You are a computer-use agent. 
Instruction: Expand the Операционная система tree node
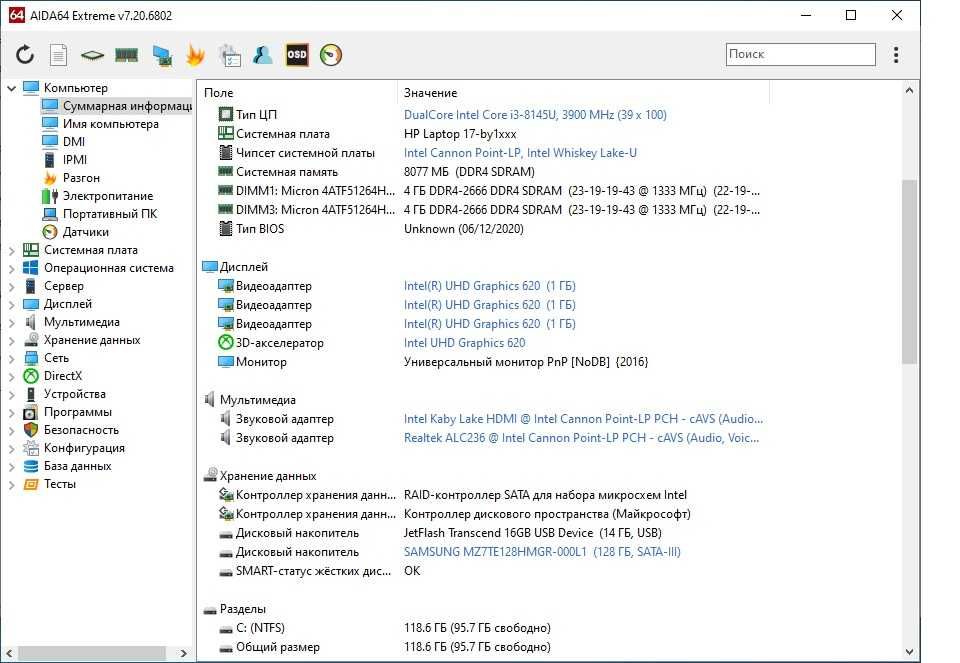(11, 268)
